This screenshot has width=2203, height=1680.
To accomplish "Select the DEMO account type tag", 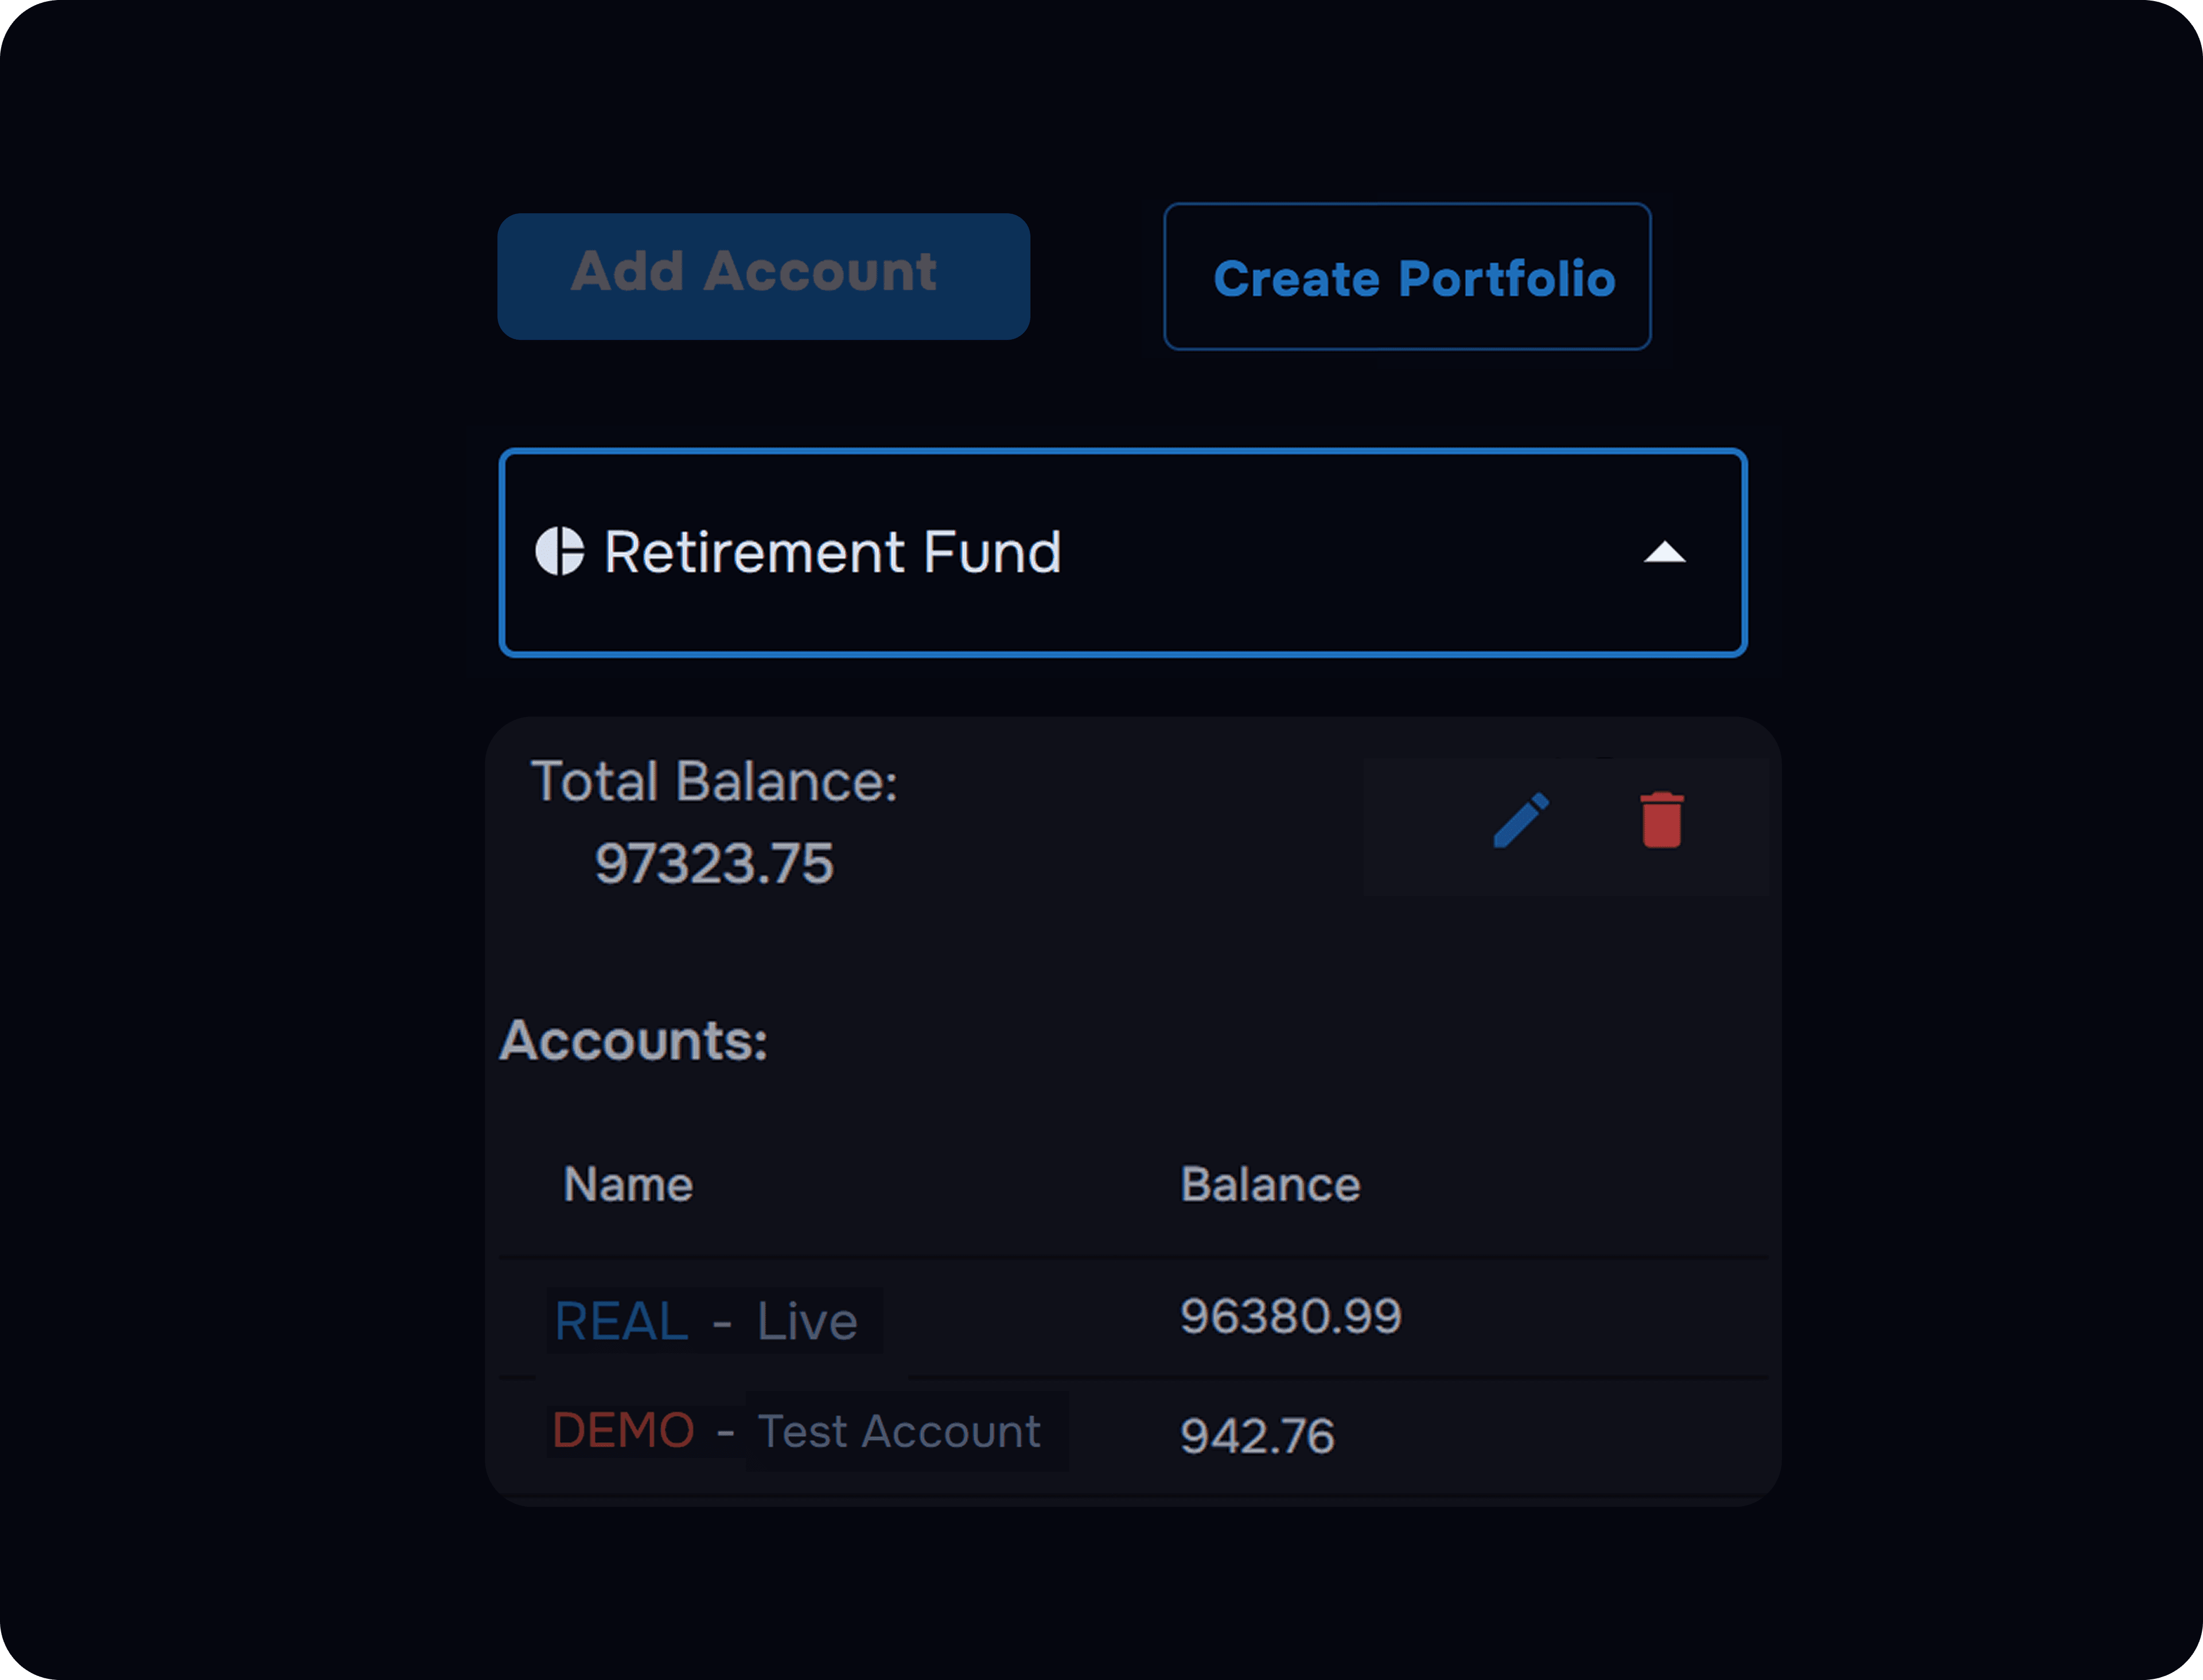I will (x=623, y=1431).
